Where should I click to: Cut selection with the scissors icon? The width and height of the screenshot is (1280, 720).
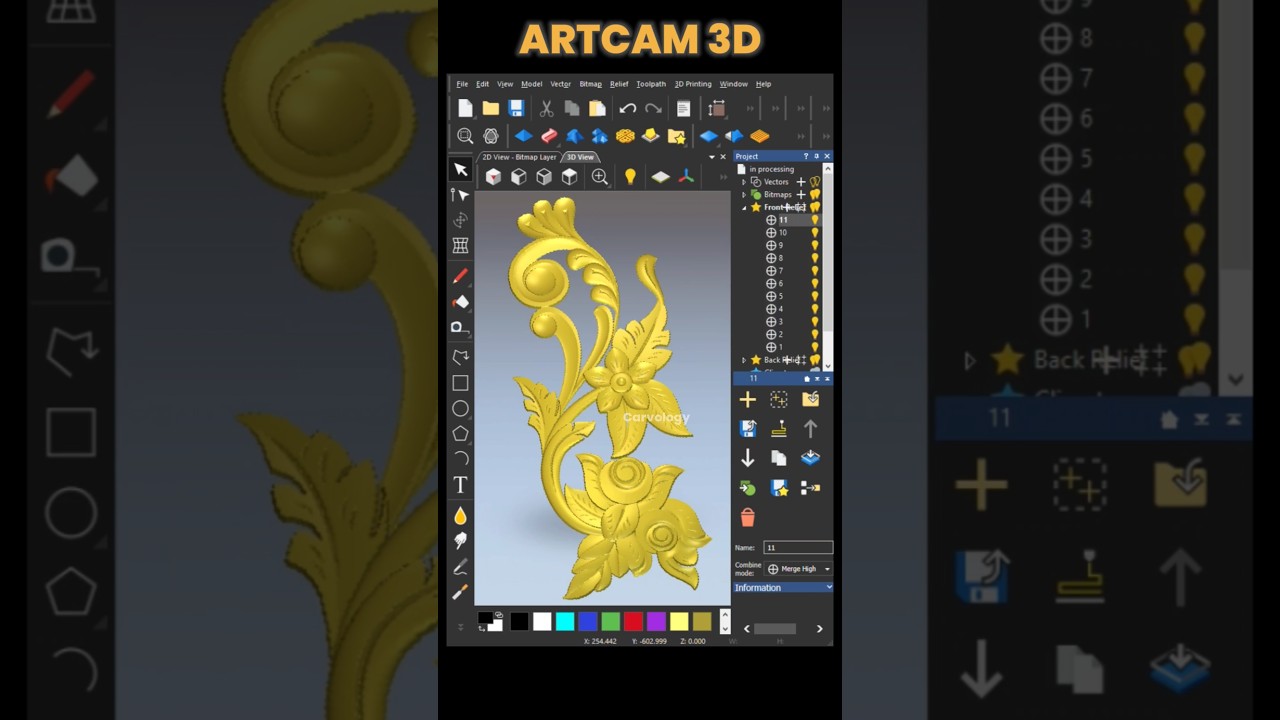(547, 108)
